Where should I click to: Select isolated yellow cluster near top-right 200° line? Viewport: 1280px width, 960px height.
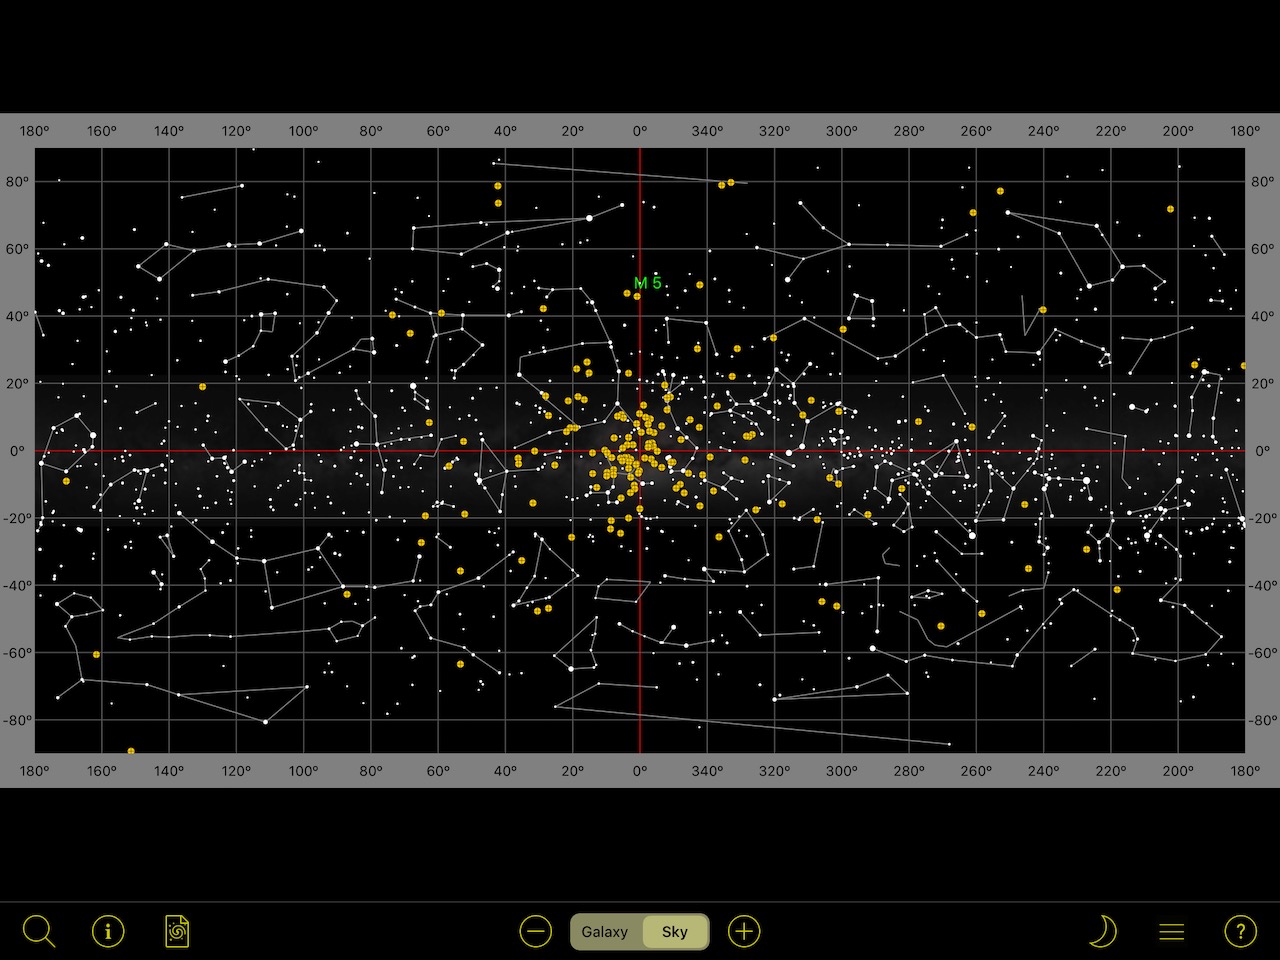1171,209
